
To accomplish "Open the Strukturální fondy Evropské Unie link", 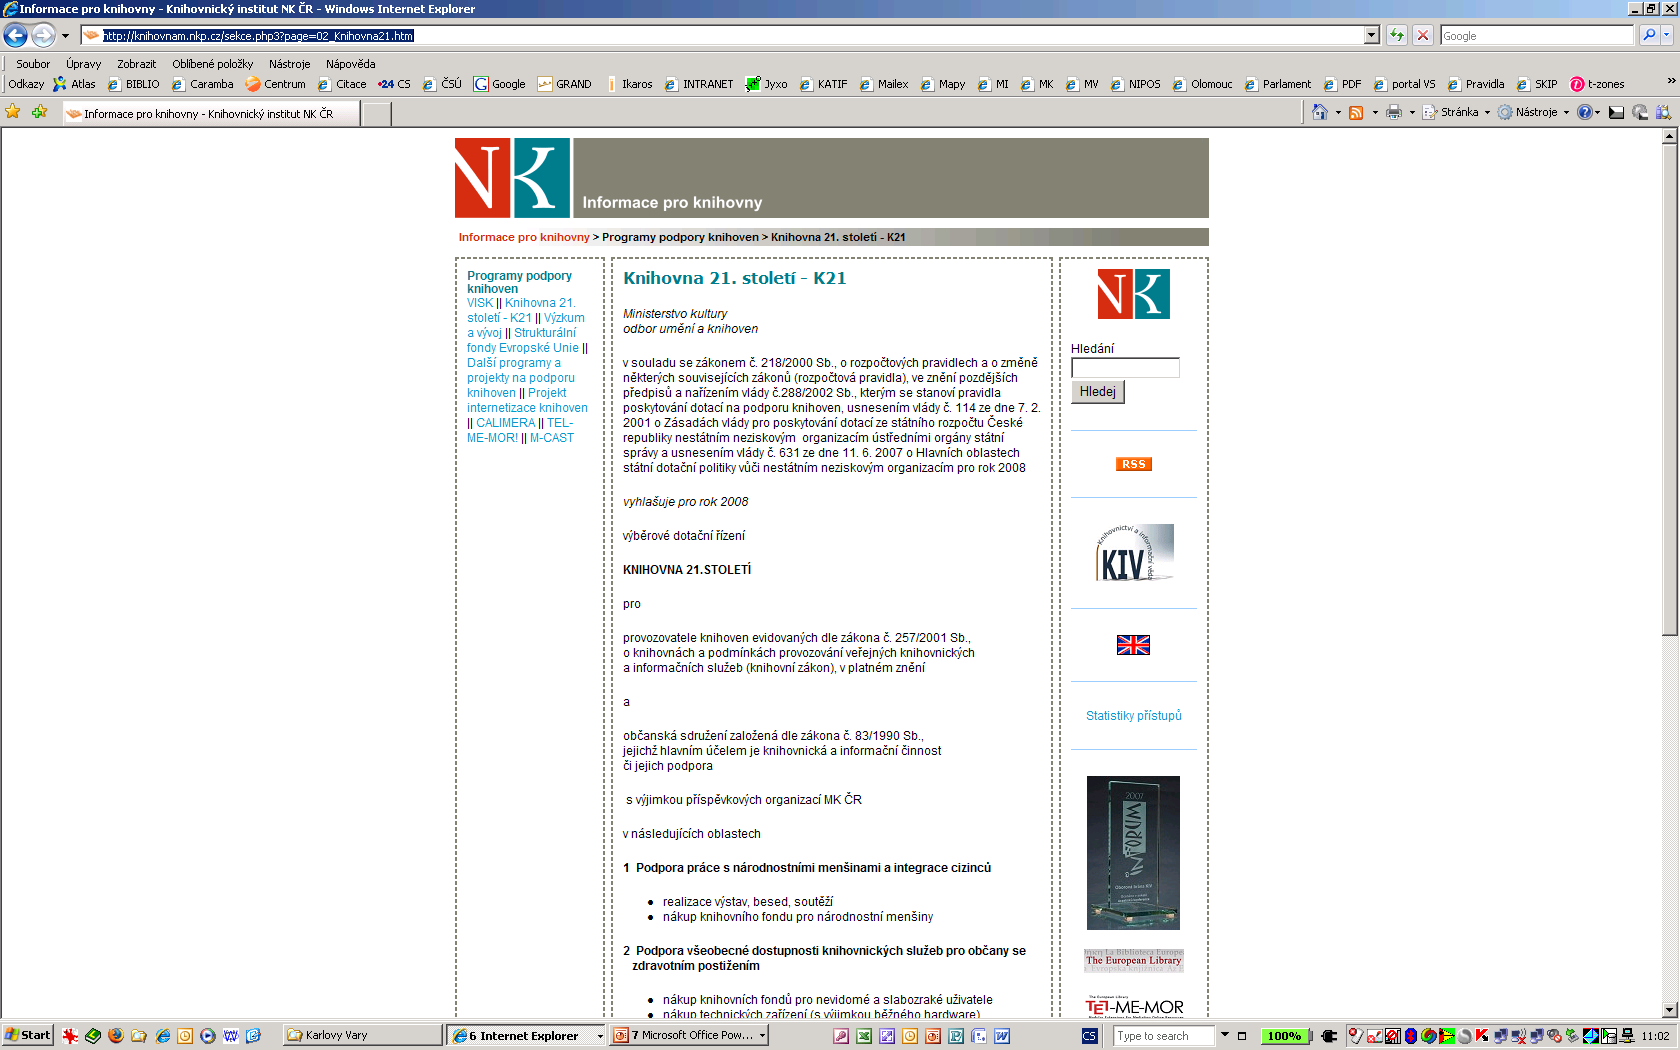I will [x=522, y=340].
